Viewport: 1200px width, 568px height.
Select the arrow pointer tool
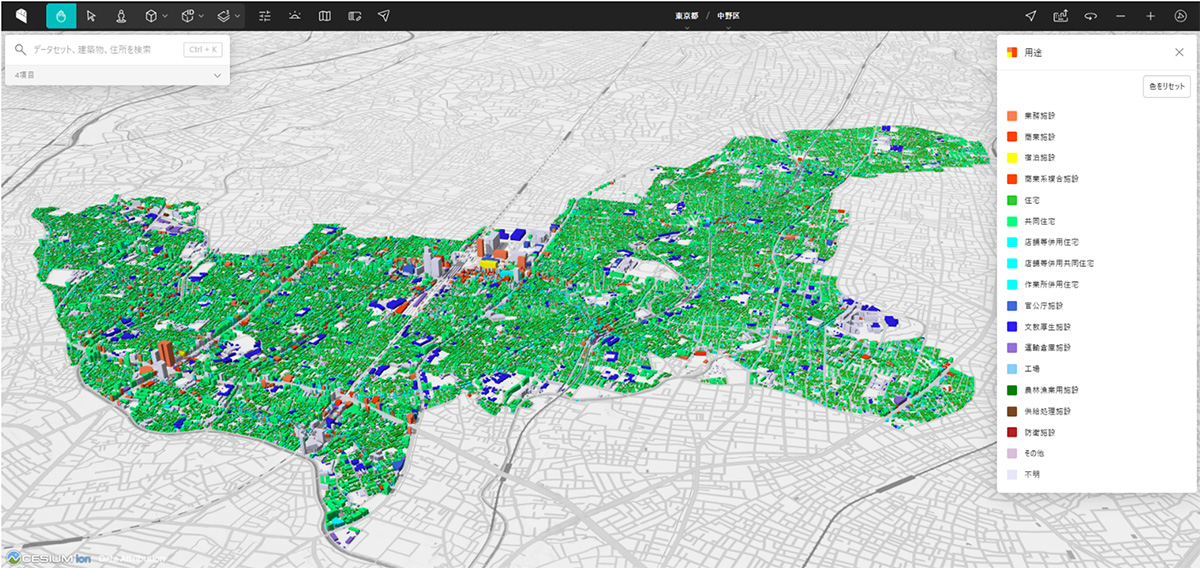(91, 16)
